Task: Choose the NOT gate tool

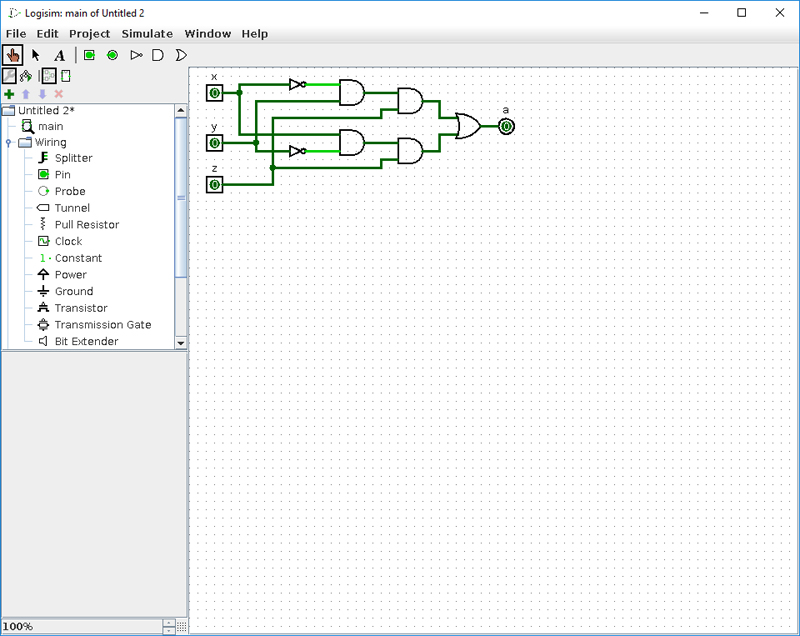Action: 136,55
